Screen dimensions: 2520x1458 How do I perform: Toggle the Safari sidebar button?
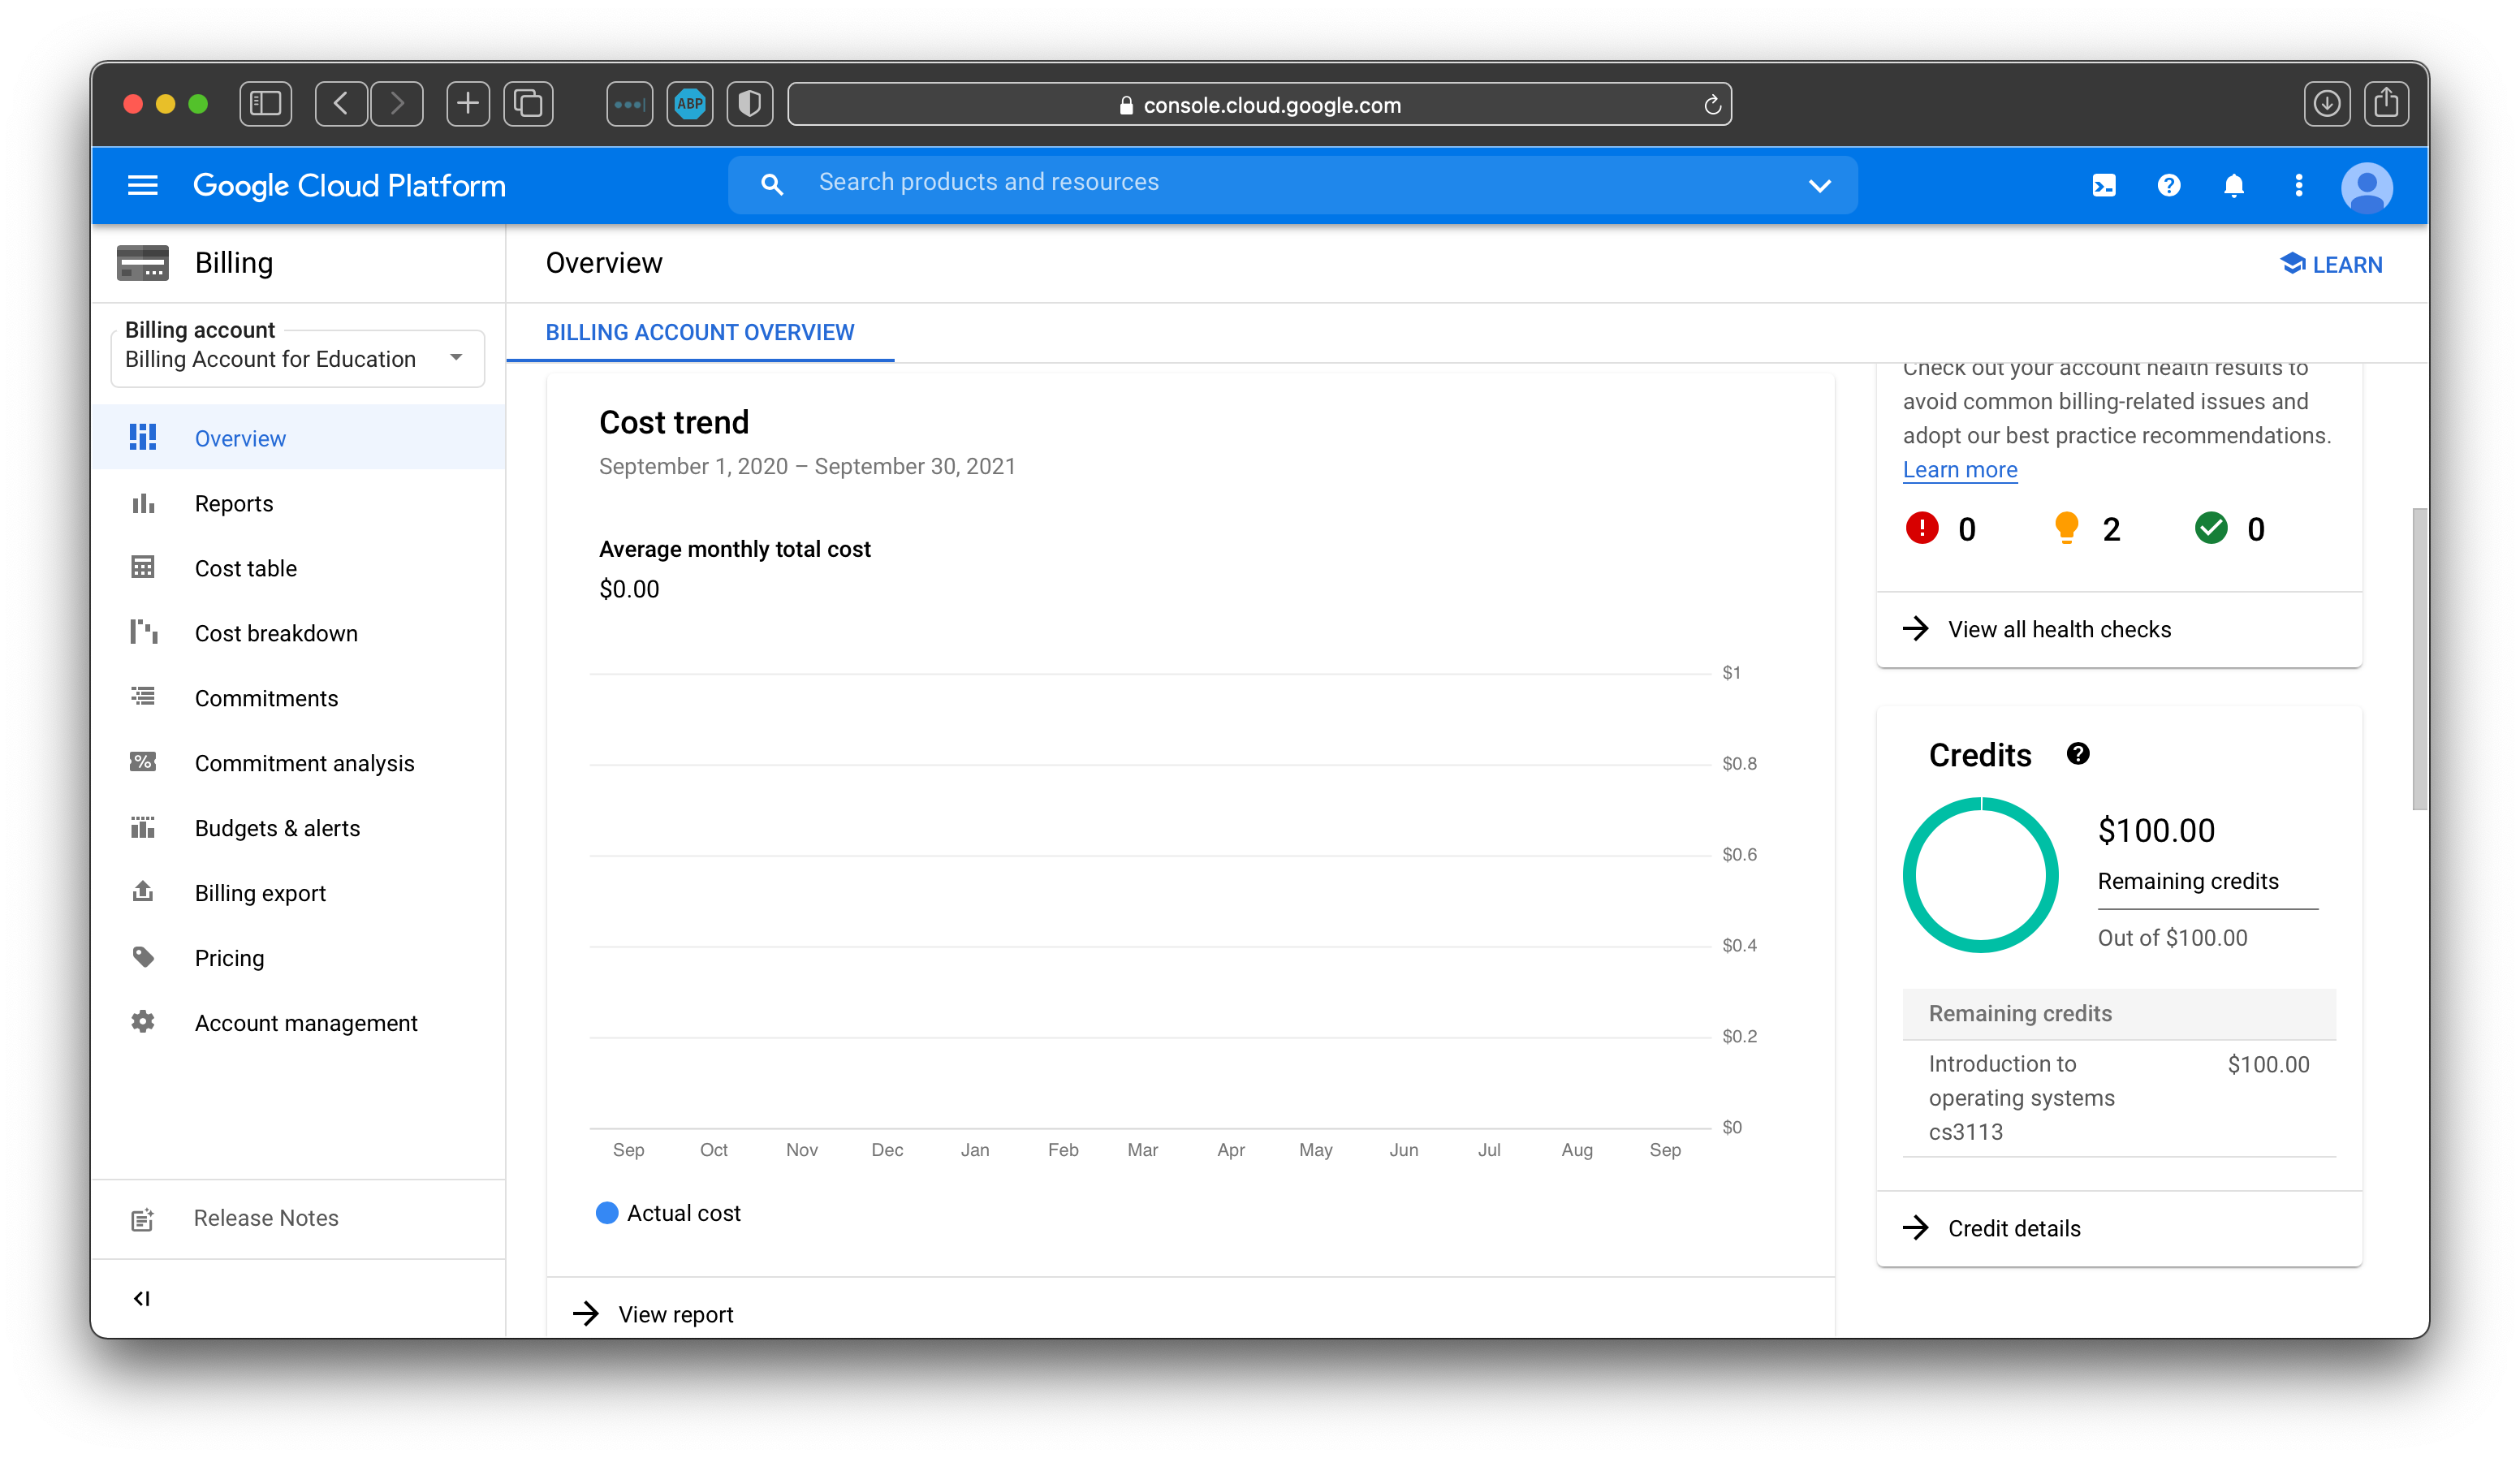point(265,104)
